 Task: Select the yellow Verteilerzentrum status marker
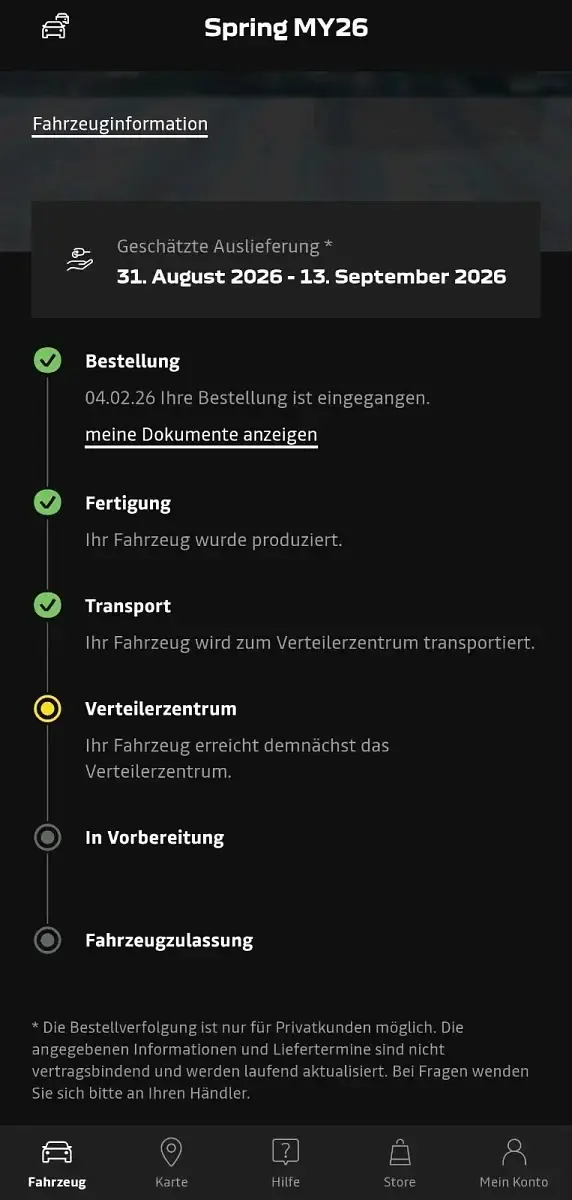click(x=47, y=708)
